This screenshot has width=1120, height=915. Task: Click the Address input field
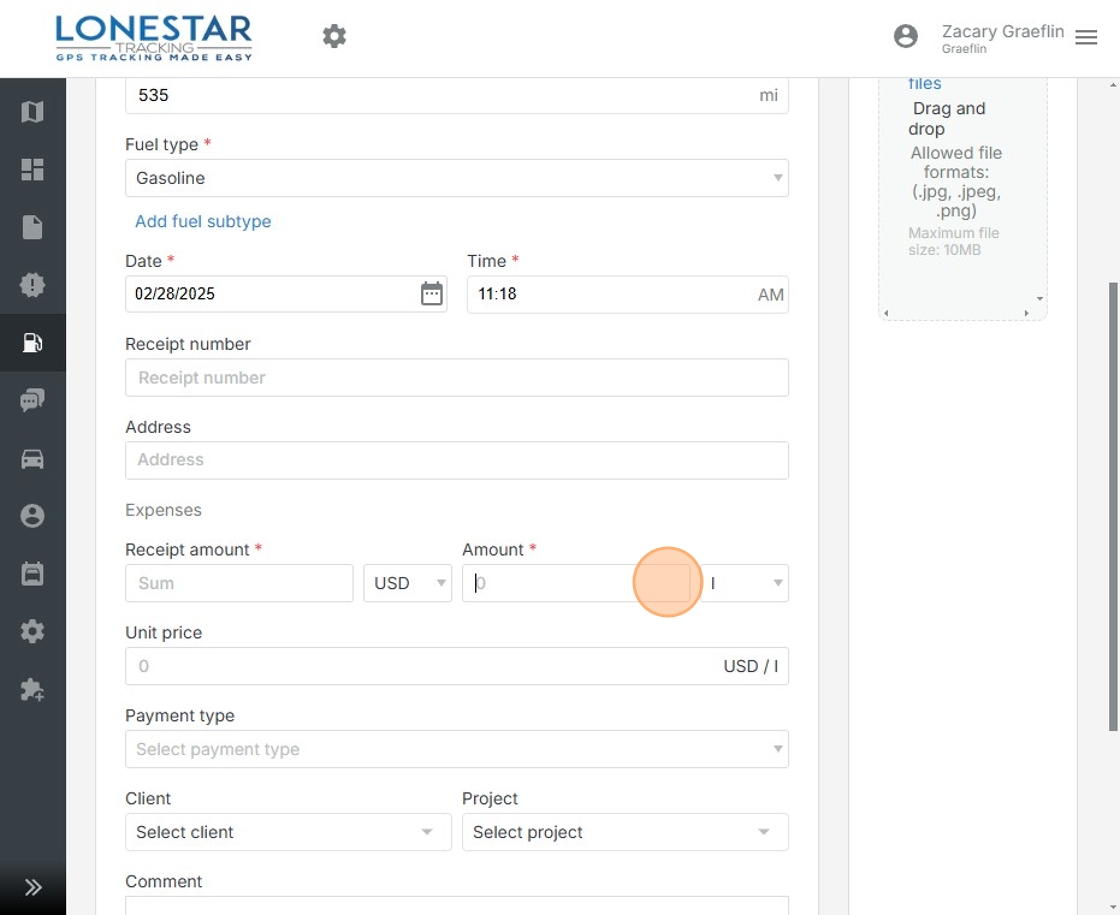point(456,460)
